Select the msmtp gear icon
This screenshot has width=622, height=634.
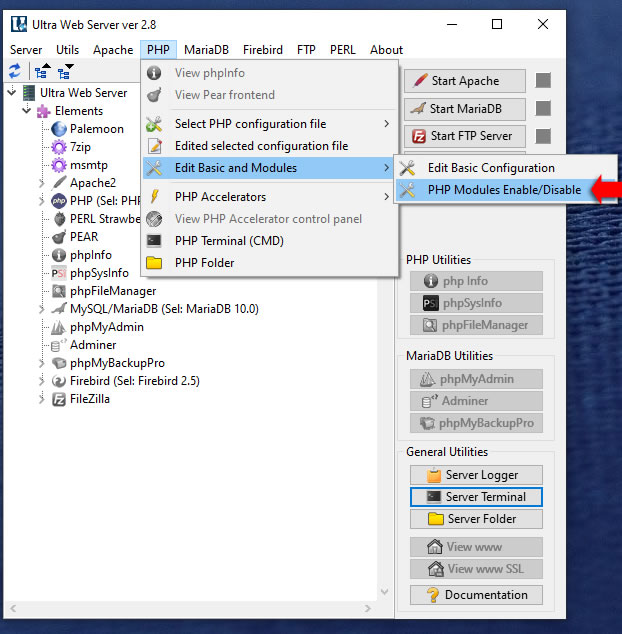pos(59,165)
